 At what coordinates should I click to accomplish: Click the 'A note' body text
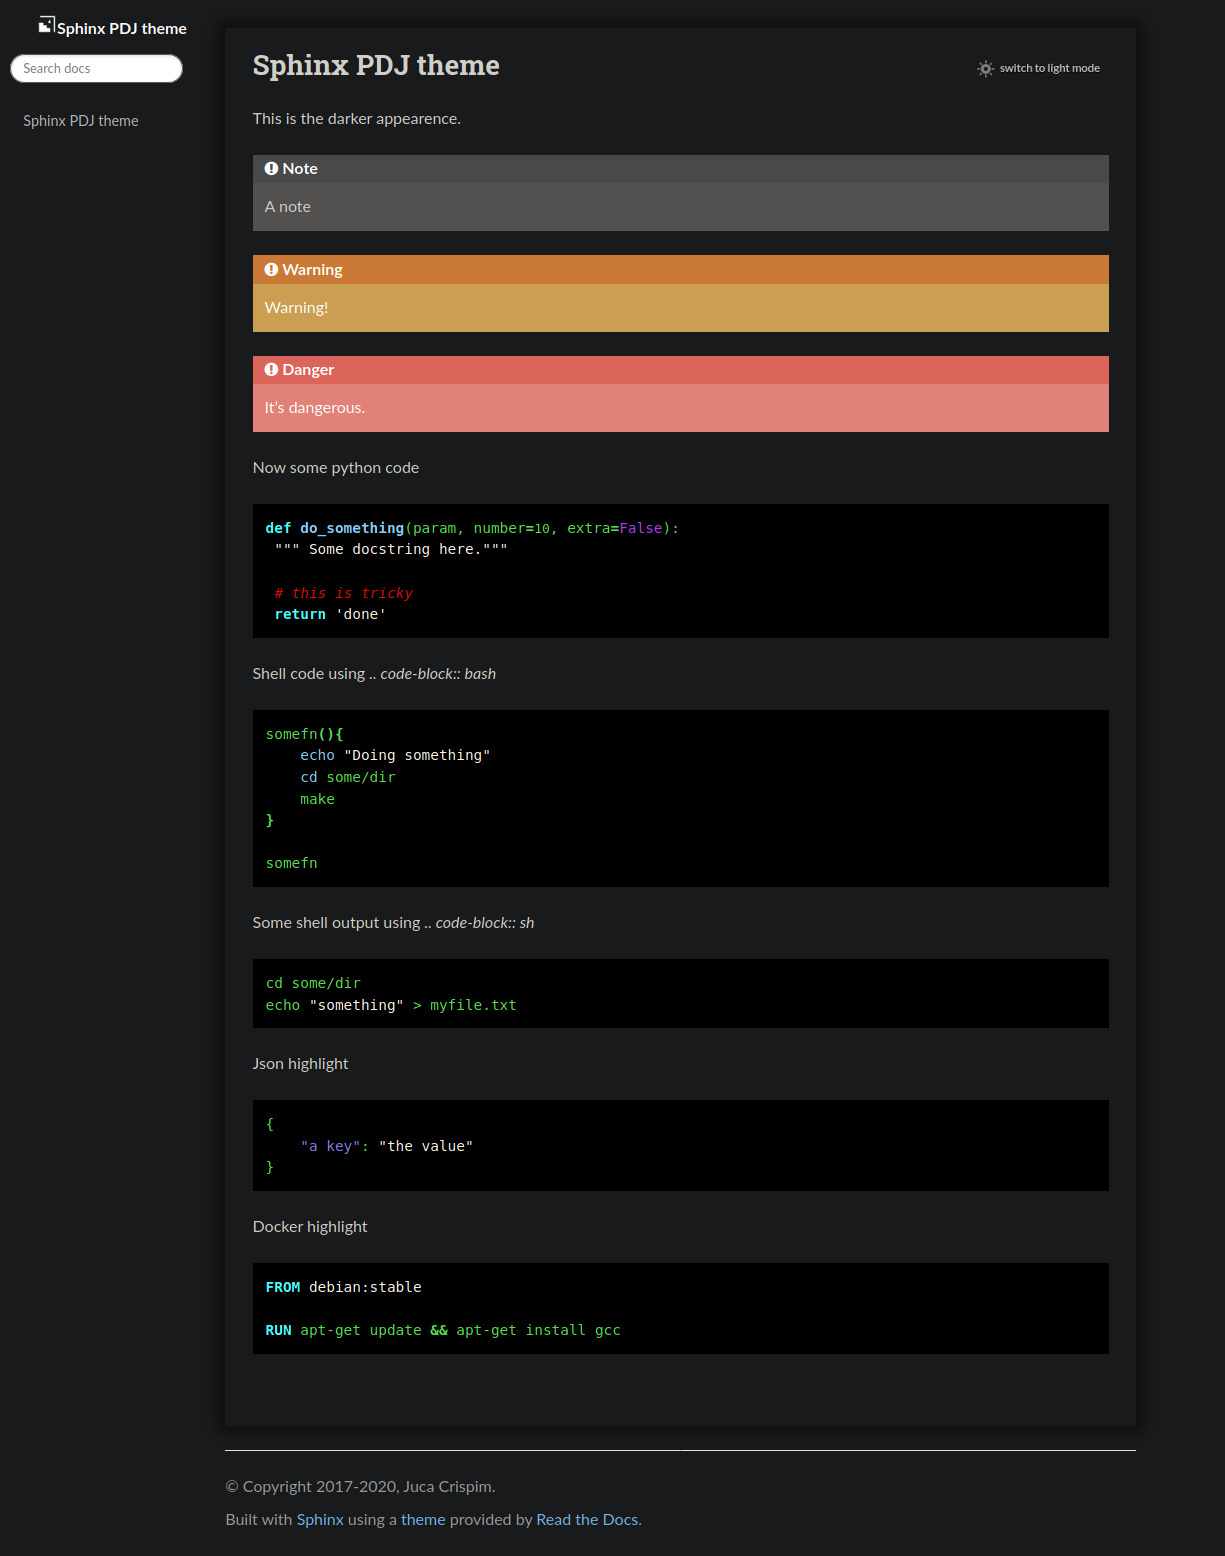[x=288, y=207]
